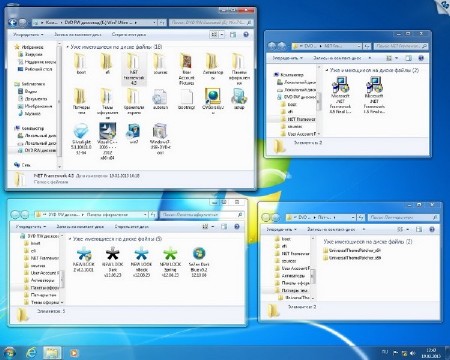Go back in the main DVD window
Image resolution: width=450 pixels, height=360 pixels.
[13, 22]
